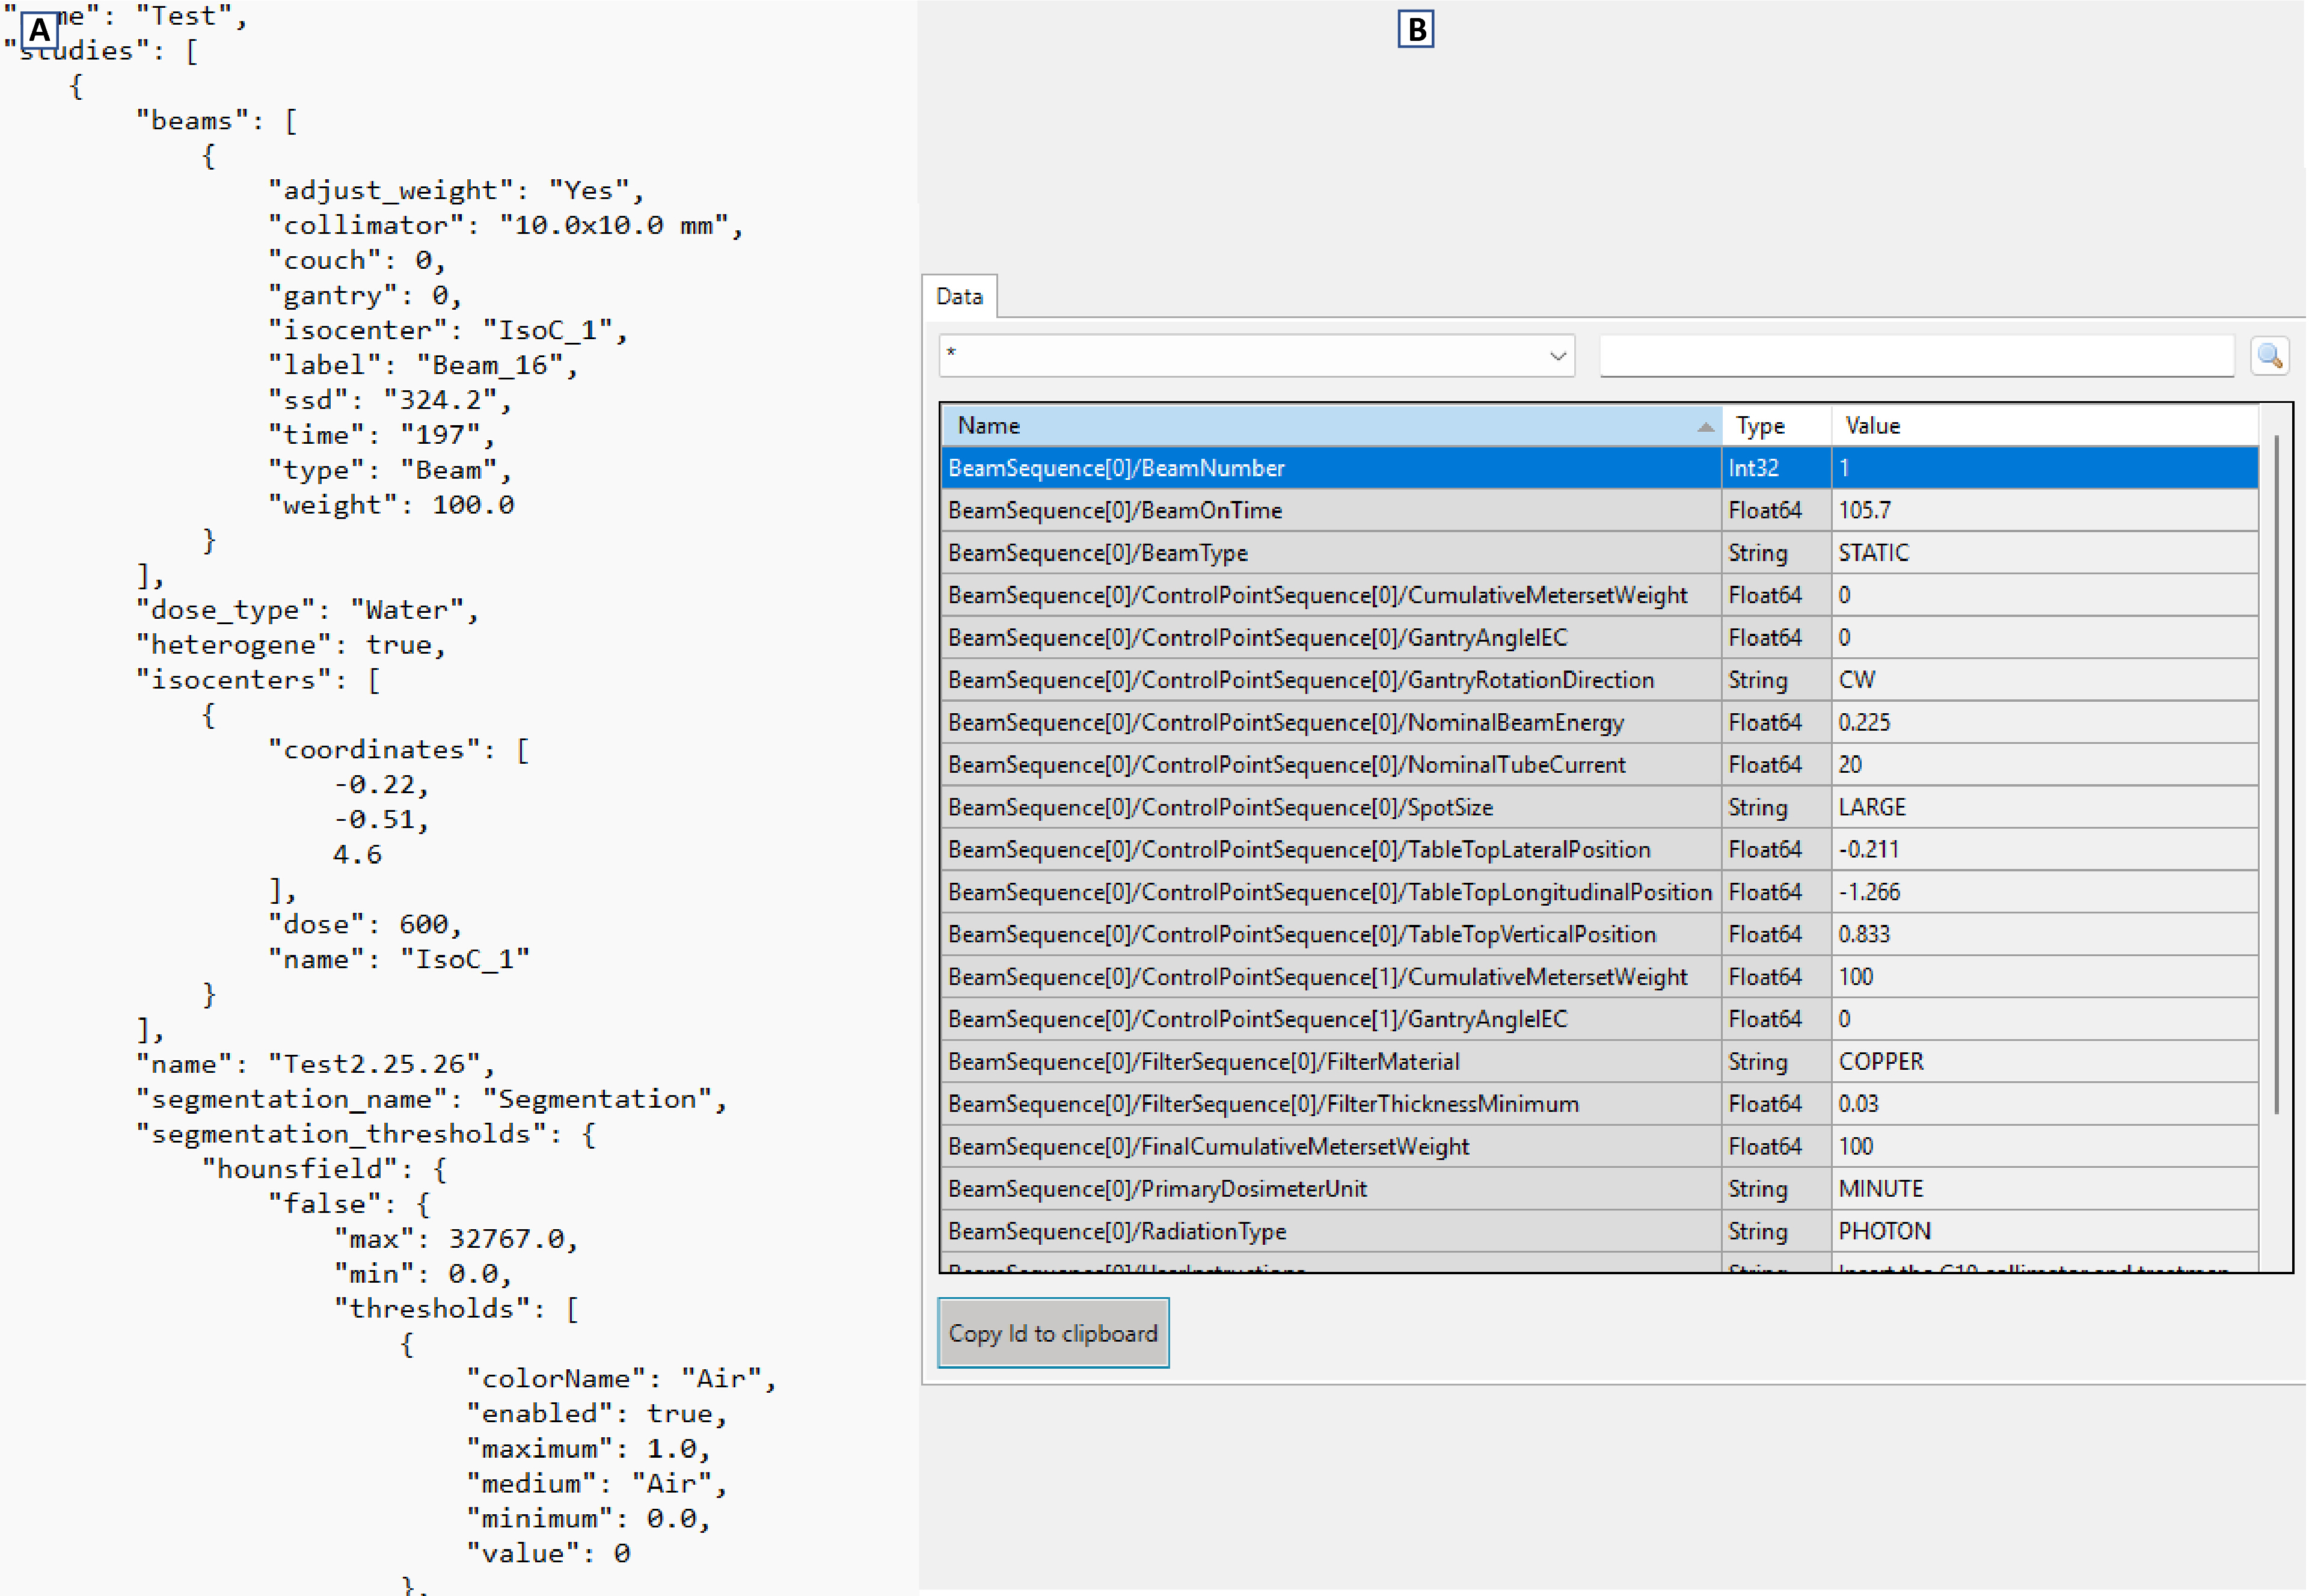Open the filter combo box dropdown arrow
This screenshot has height=1596, width=2309.
tap(1558, 356)
